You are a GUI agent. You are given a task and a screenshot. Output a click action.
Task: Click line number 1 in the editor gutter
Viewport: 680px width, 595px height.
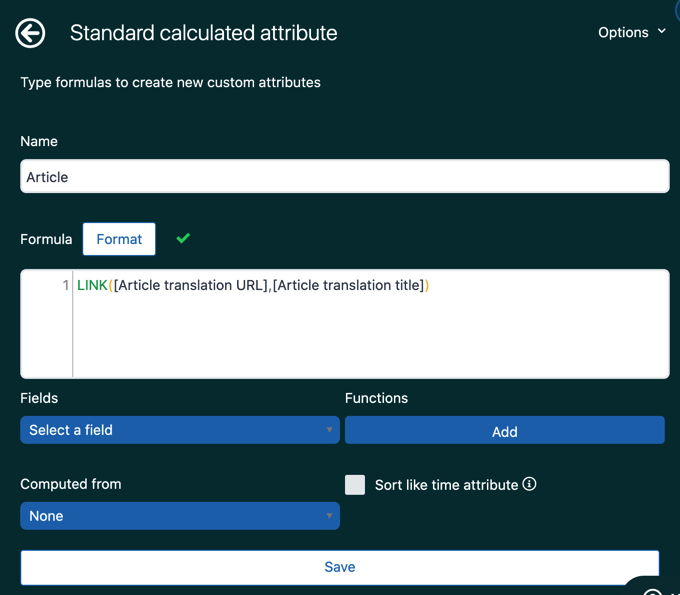66,285
